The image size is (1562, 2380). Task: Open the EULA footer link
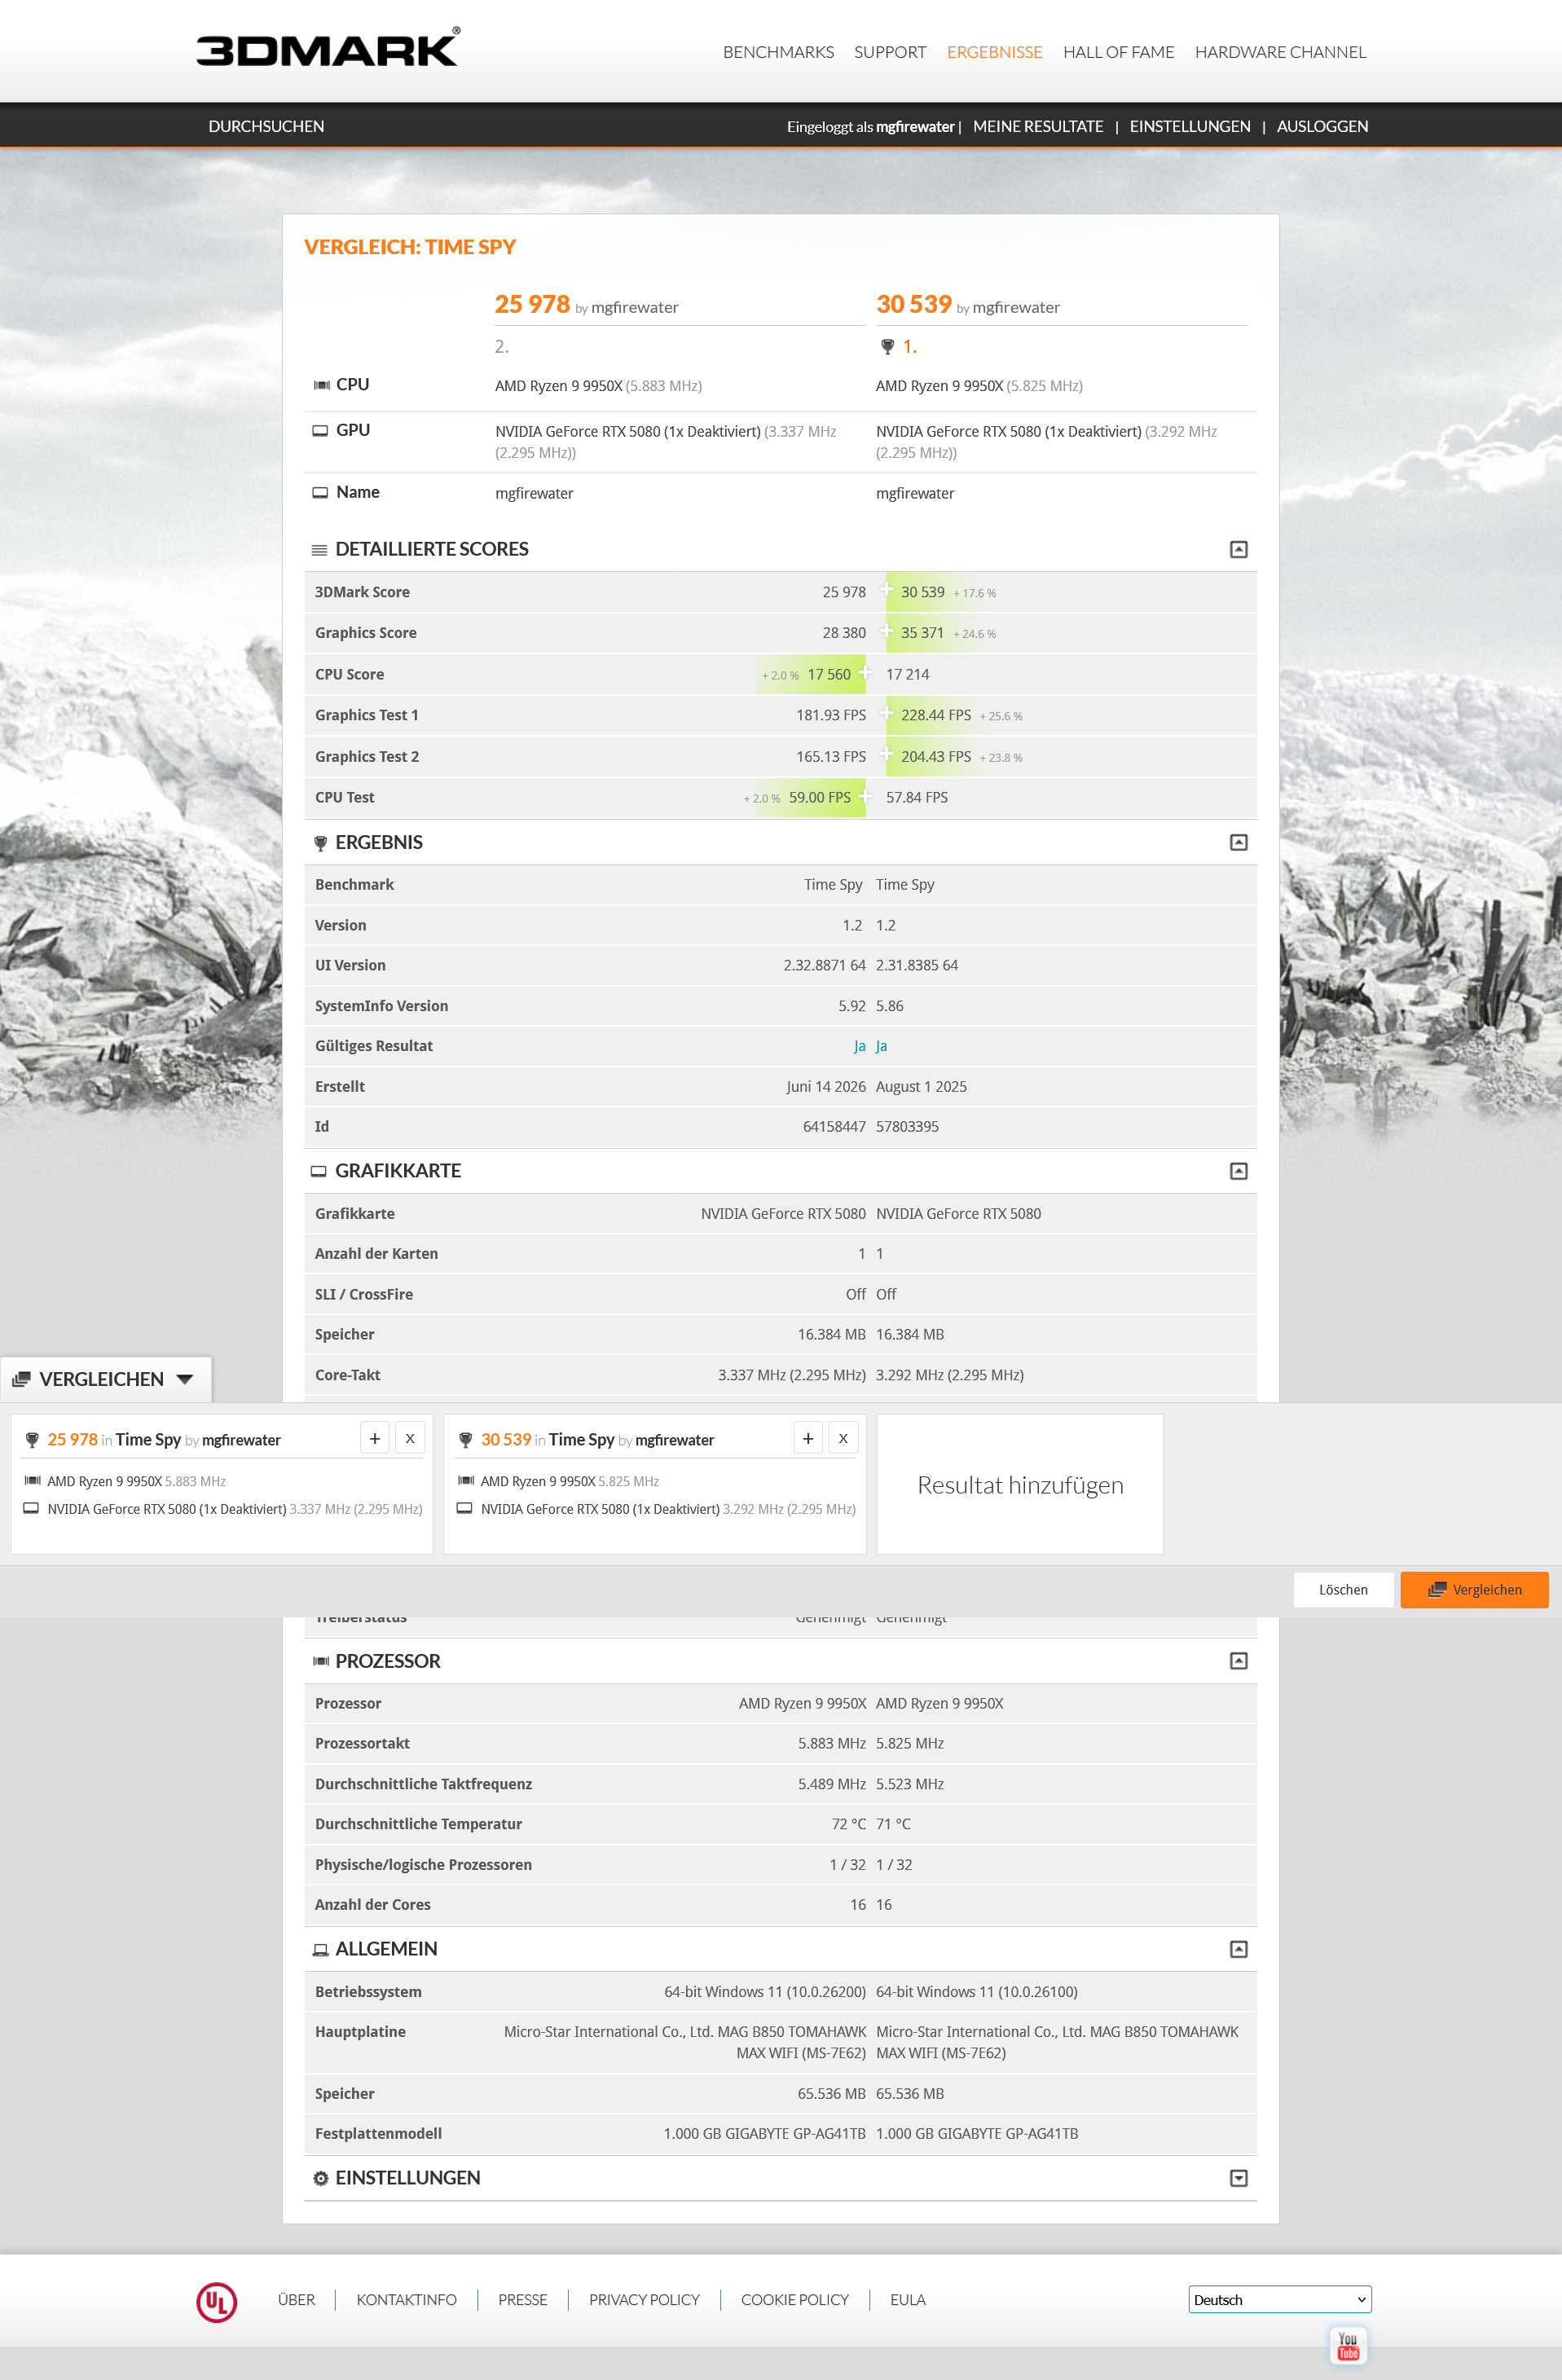907,2300
